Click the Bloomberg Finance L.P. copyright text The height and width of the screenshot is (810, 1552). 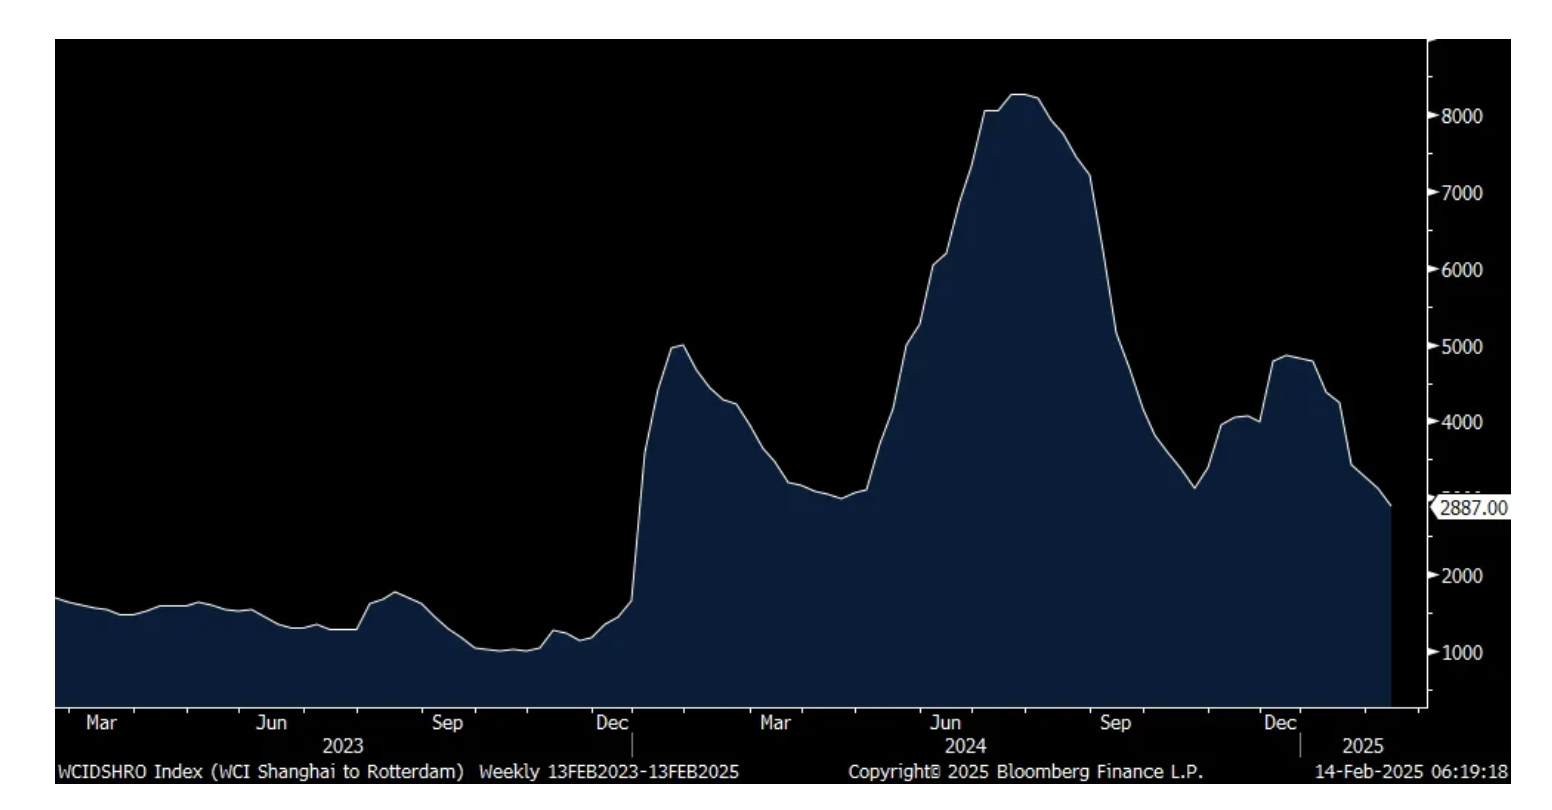click(1025, 772)
